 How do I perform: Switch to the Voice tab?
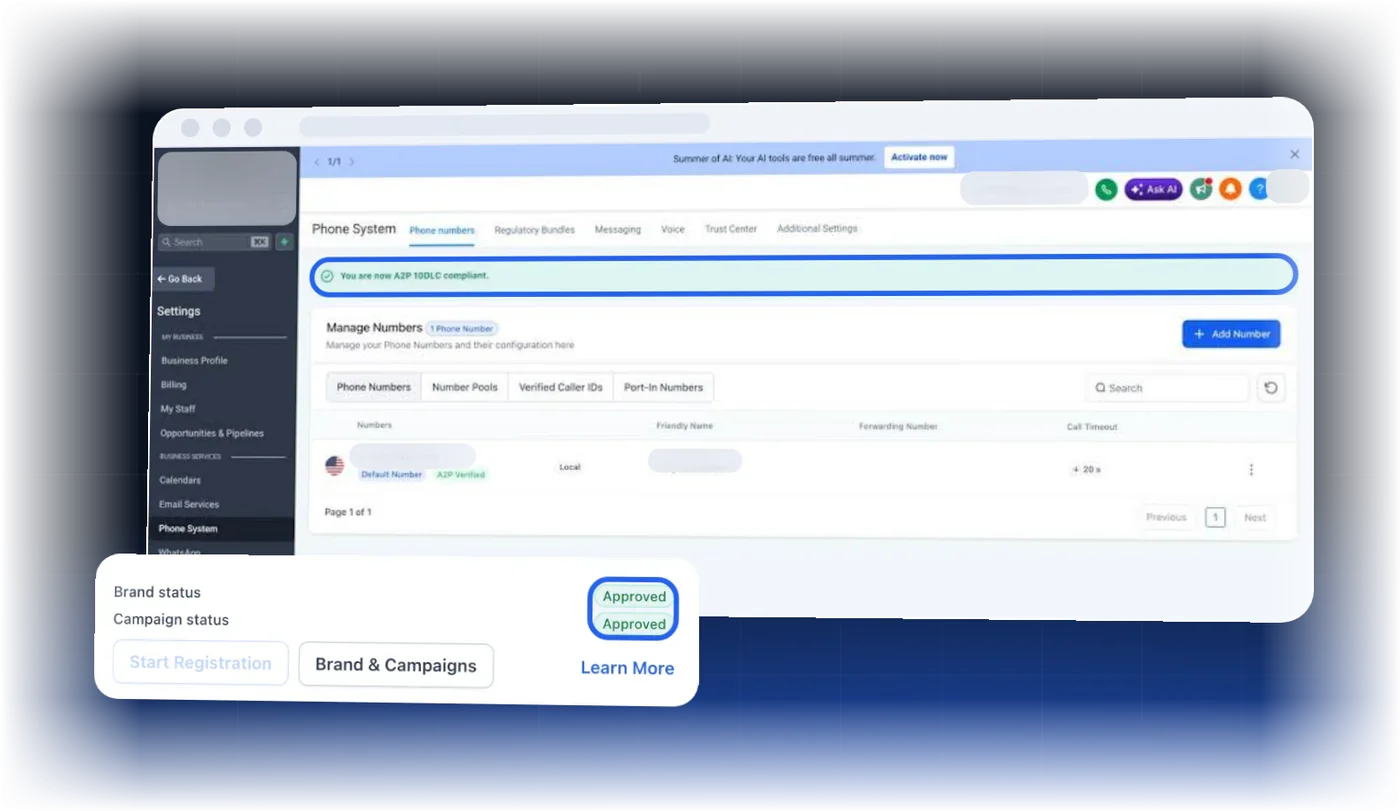pos(673,229)
